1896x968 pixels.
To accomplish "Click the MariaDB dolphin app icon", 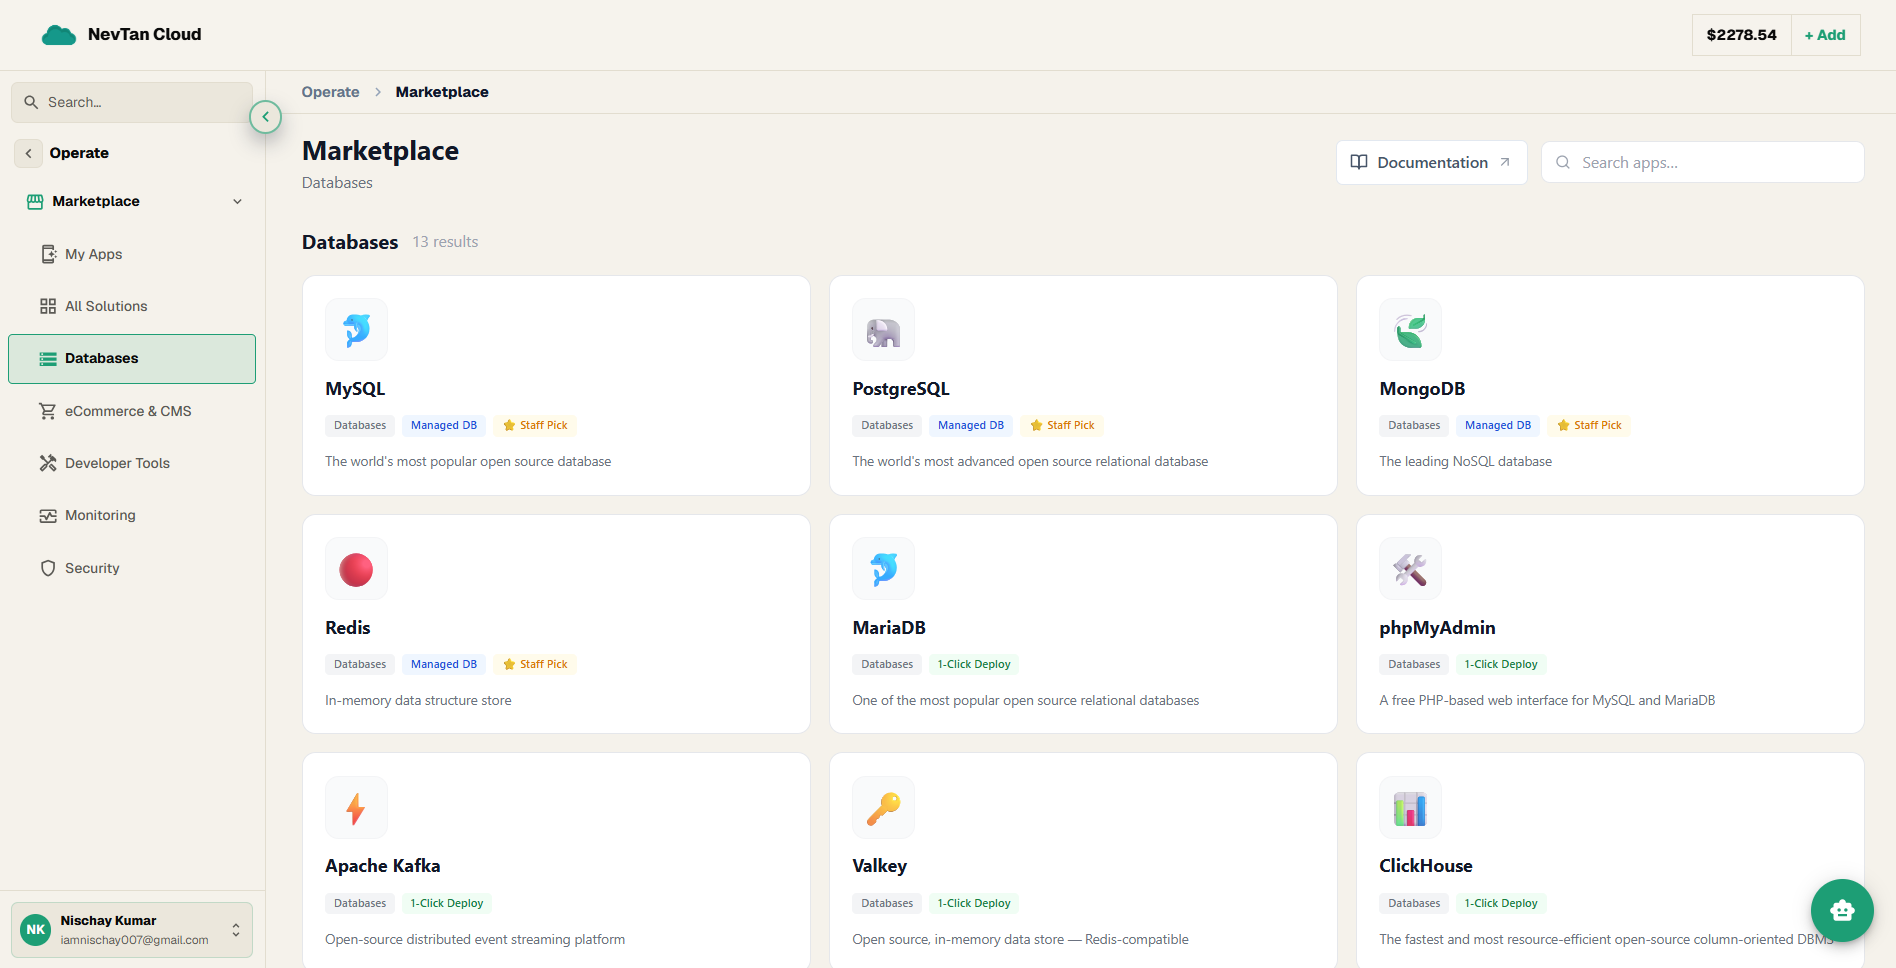I will coord(883,569).
